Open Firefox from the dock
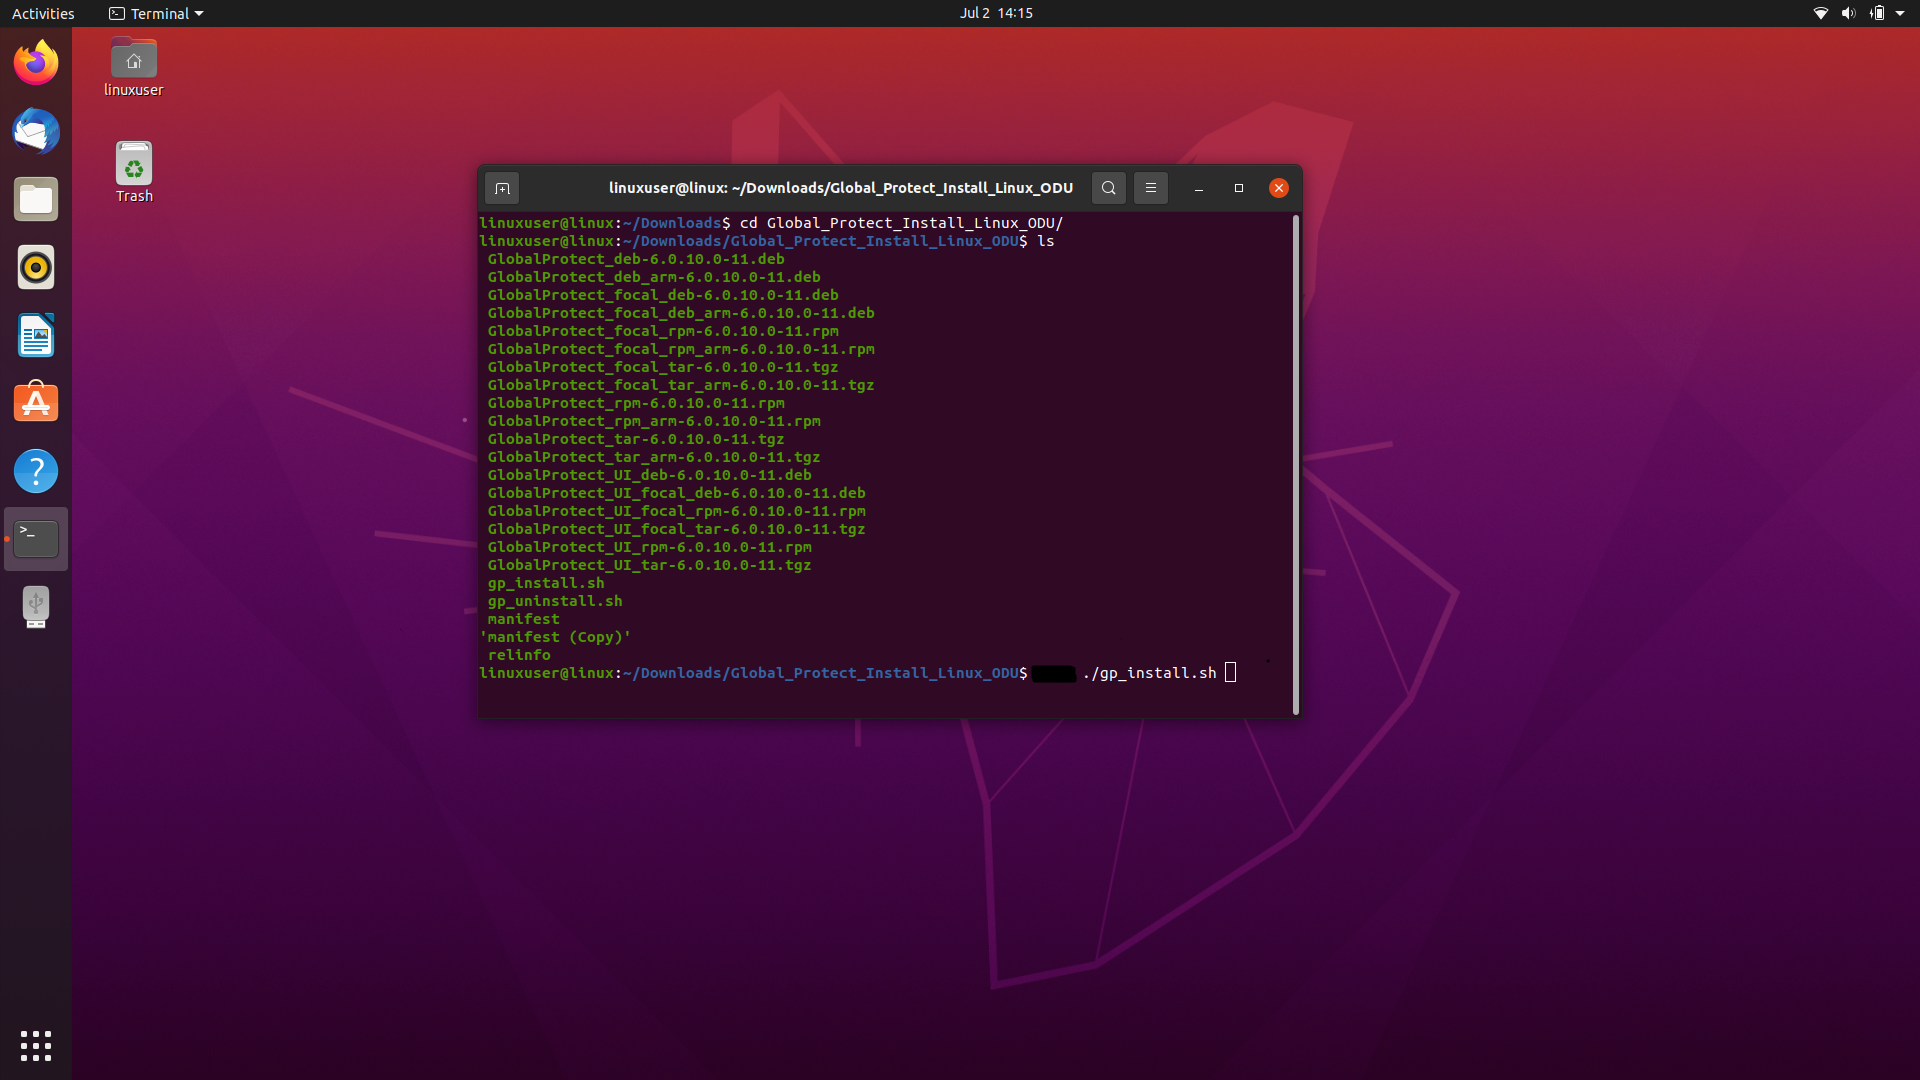The width and height of the screenshot is (1920, 1080). point(36,63)
